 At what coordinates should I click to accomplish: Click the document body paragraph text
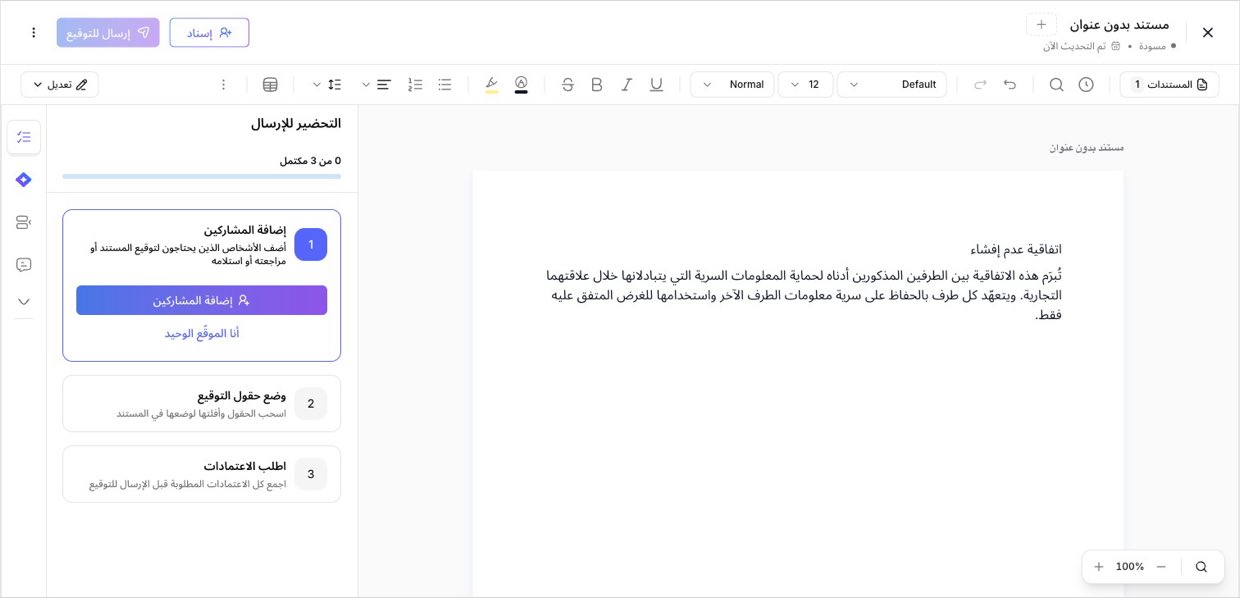tap(804, 295)
